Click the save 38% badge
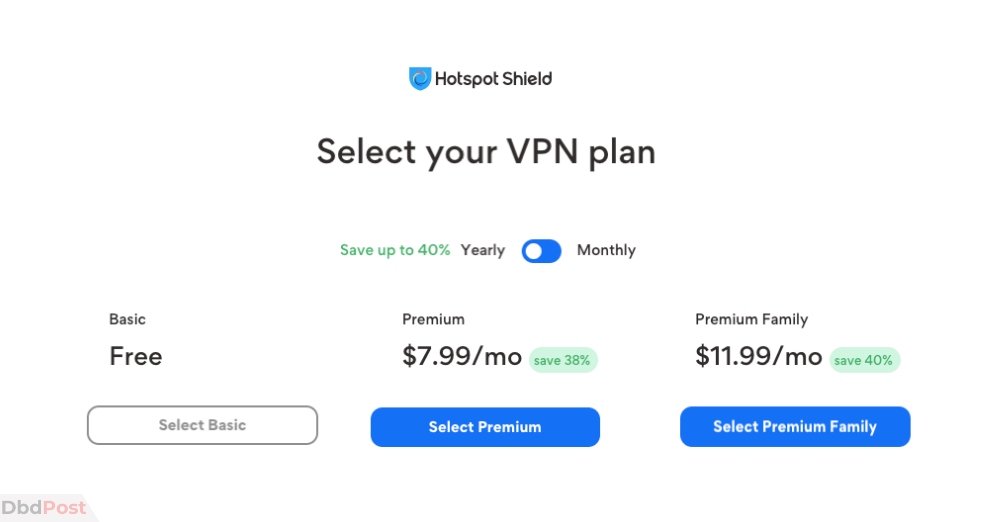Screen dimensions: 1000x522 pyautogui.click(x=562, y=360)
